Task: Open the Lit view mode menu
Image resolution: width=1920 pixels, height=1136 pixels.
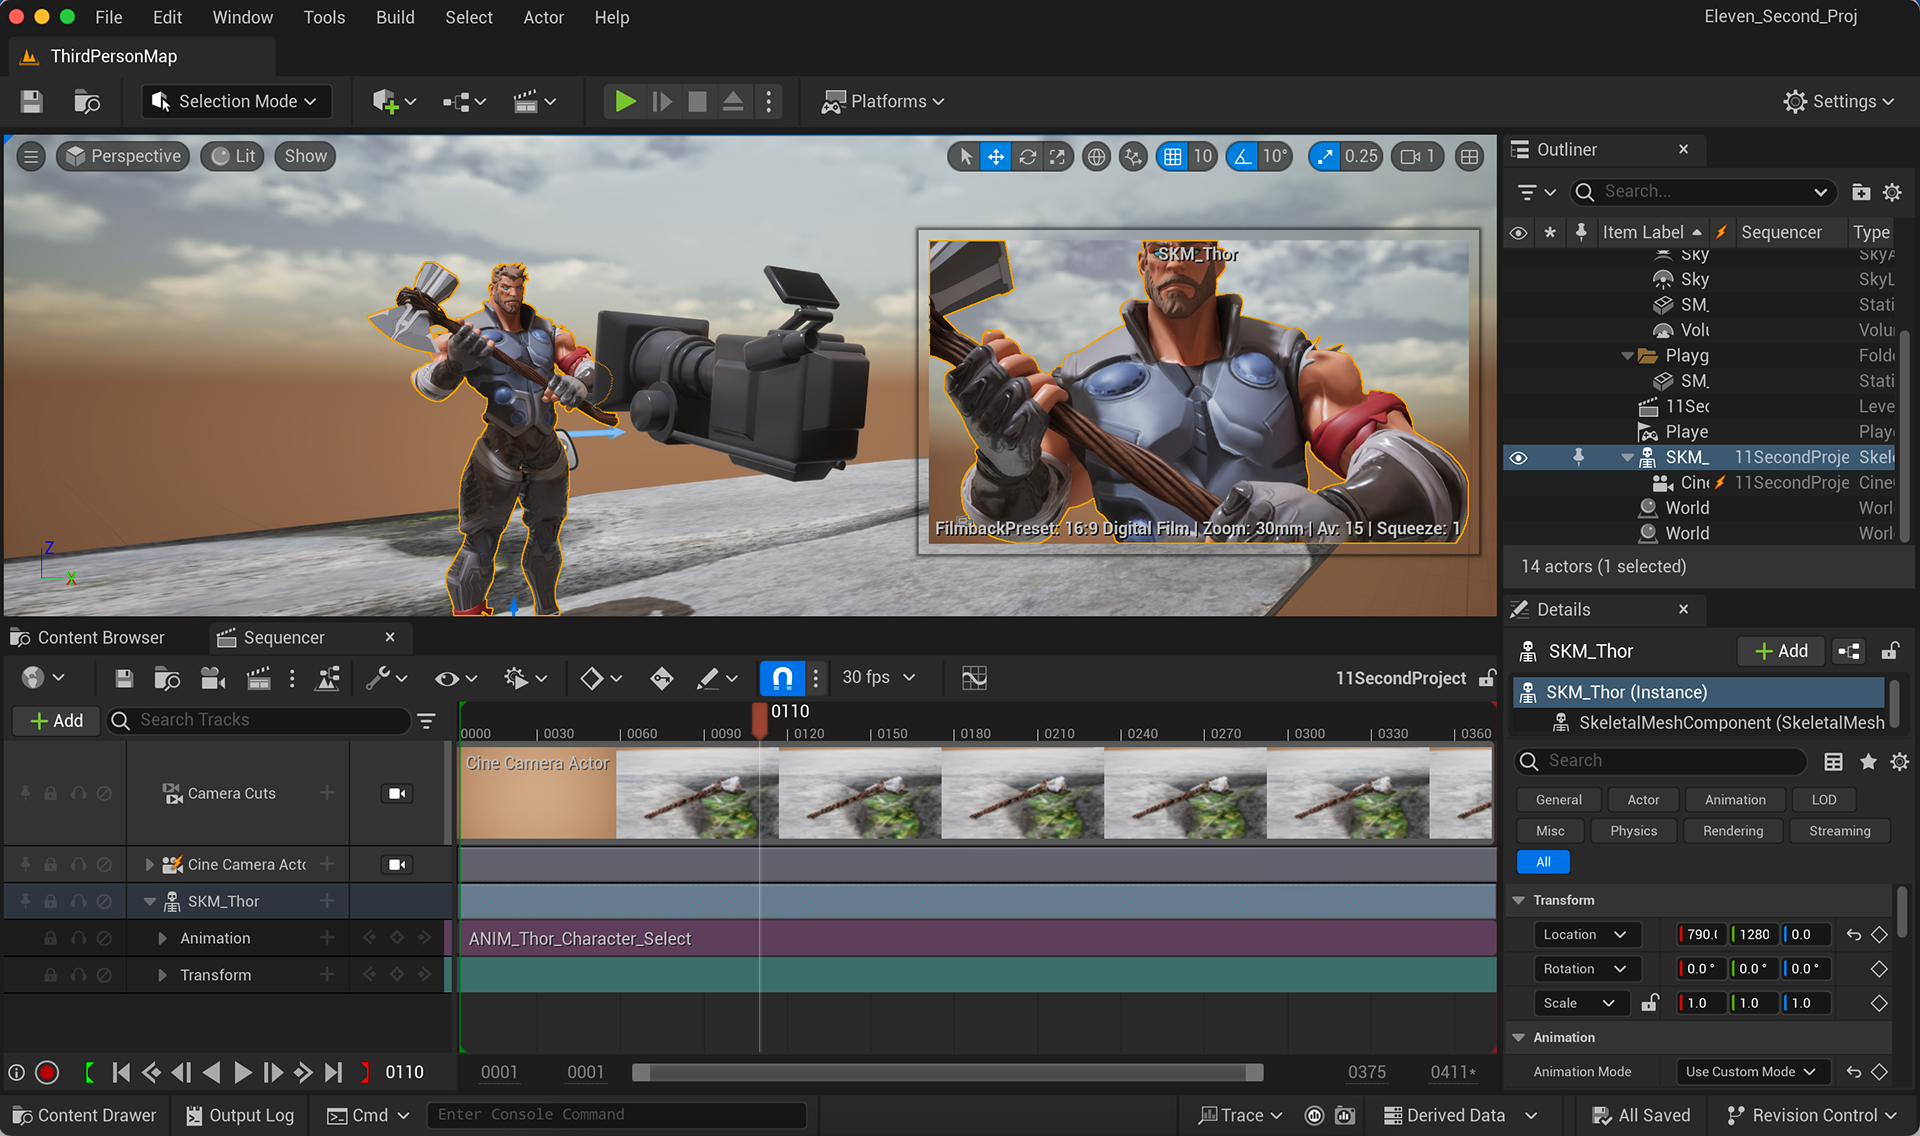Action: point(233,156)
